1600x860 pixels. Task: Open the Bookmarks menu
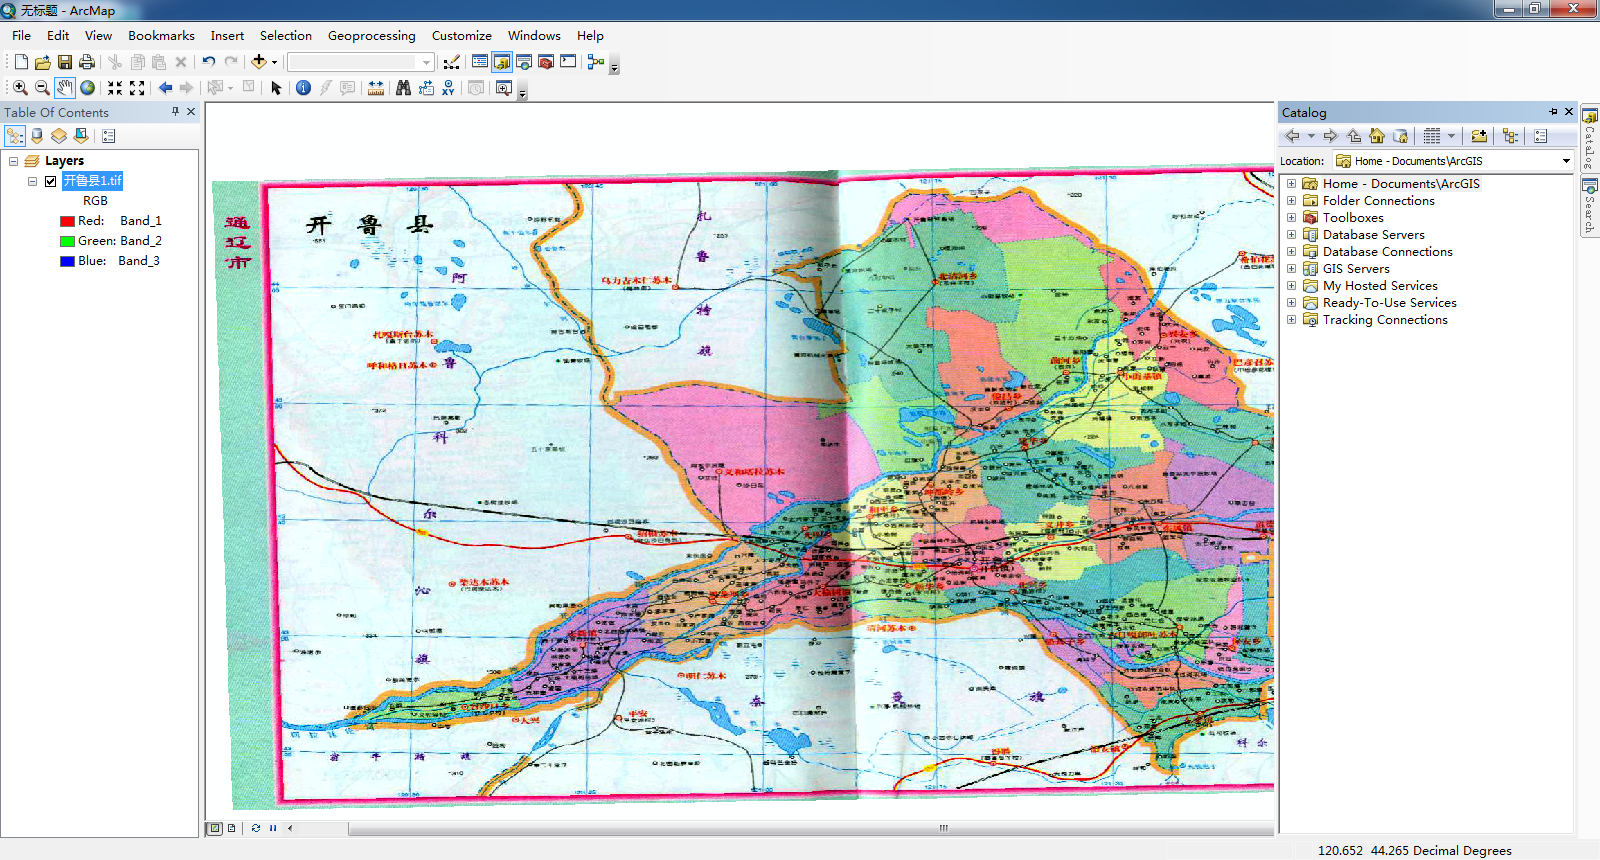tap(161, 36)
